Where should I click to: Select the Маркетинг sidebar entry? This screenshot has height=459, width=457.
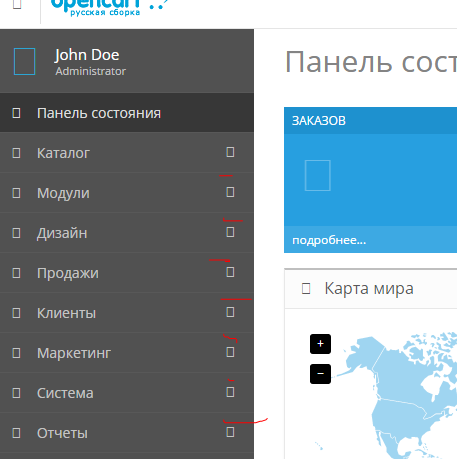click(x=127, y=353)
